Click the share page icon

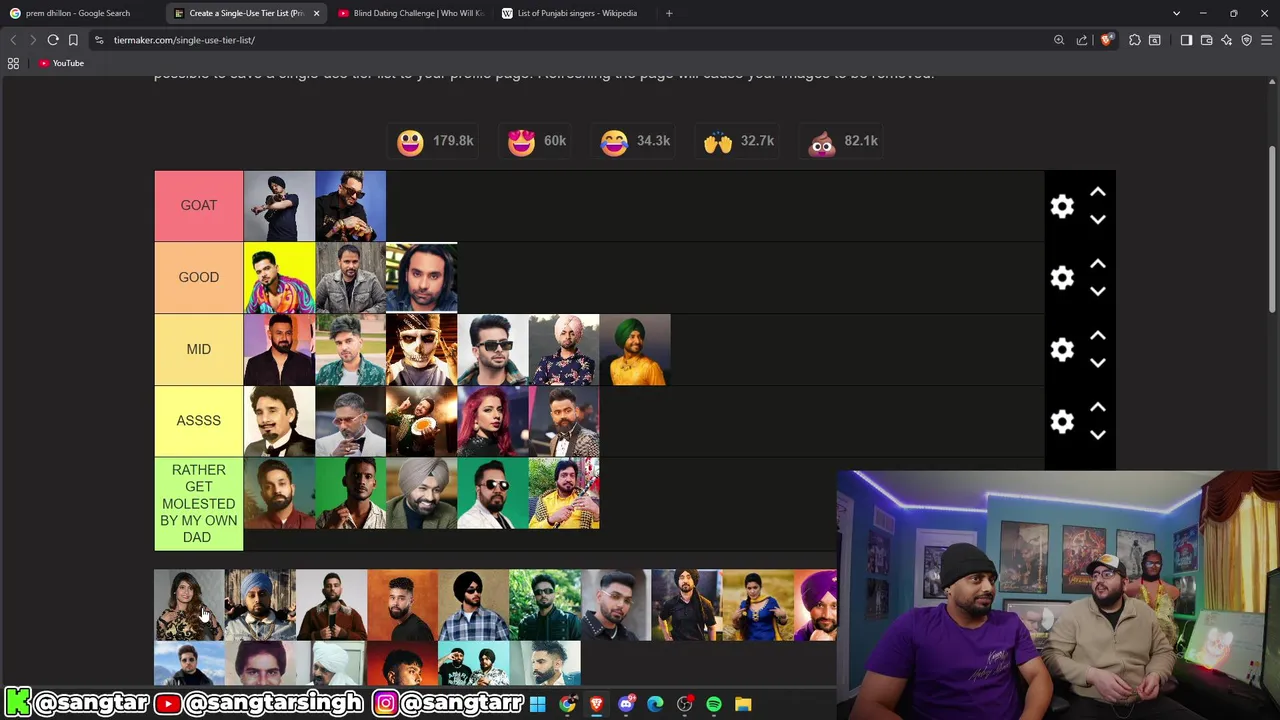(1082, 40)
